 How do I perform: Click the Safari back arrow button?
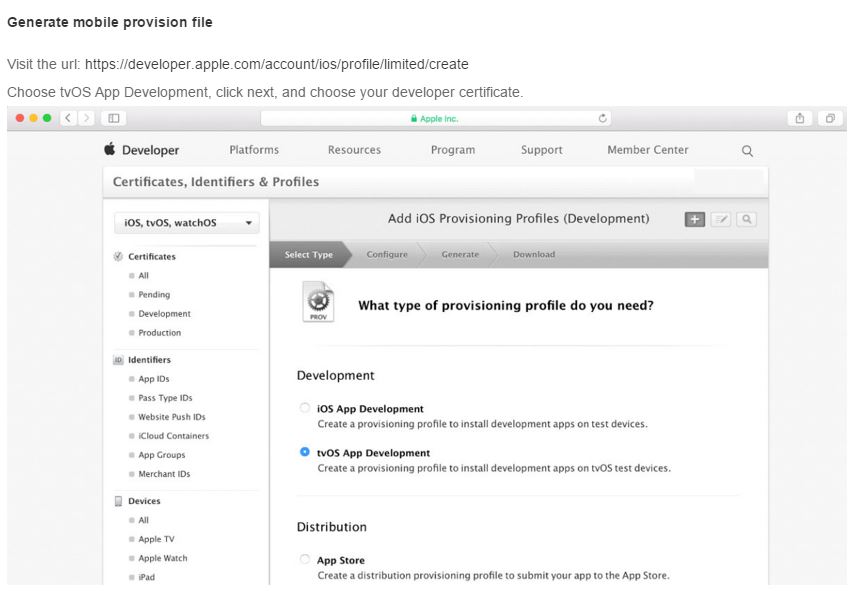(x=68, y=118)
